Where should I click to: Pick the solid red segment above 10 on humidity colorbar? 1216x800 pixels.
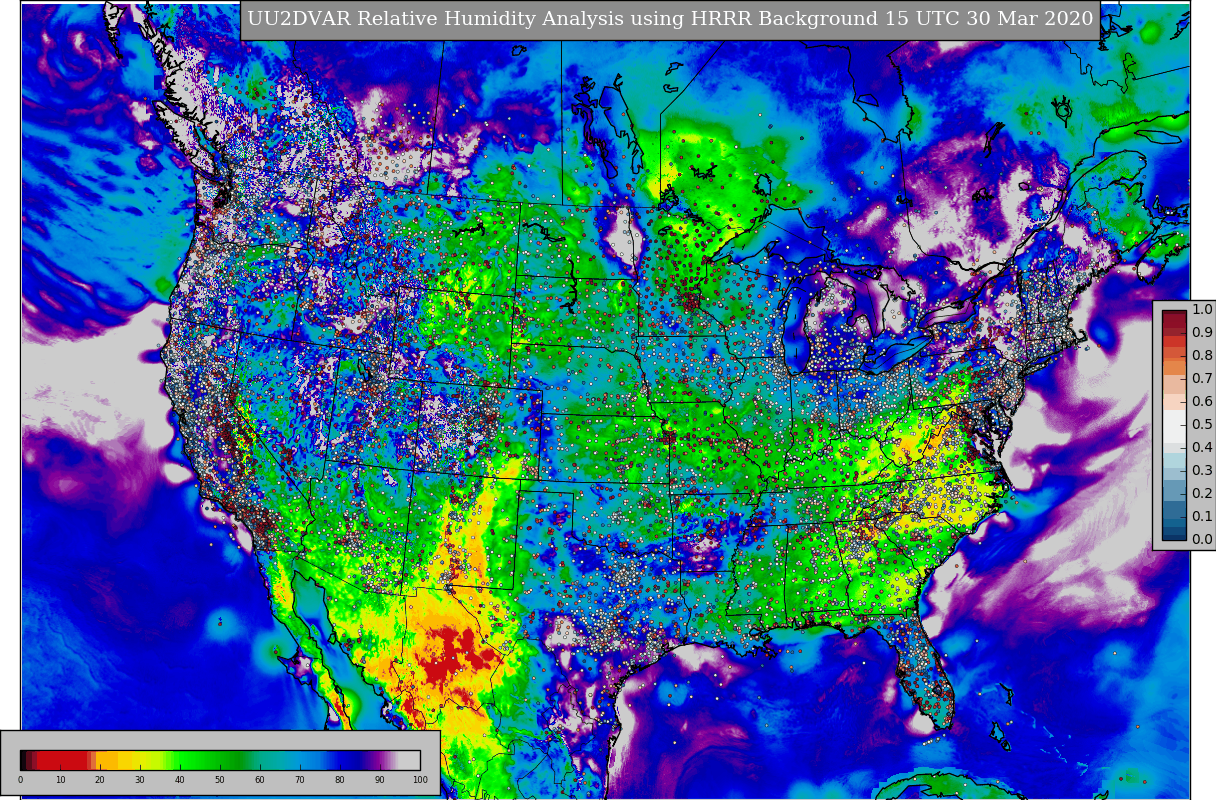click(62, 760)
